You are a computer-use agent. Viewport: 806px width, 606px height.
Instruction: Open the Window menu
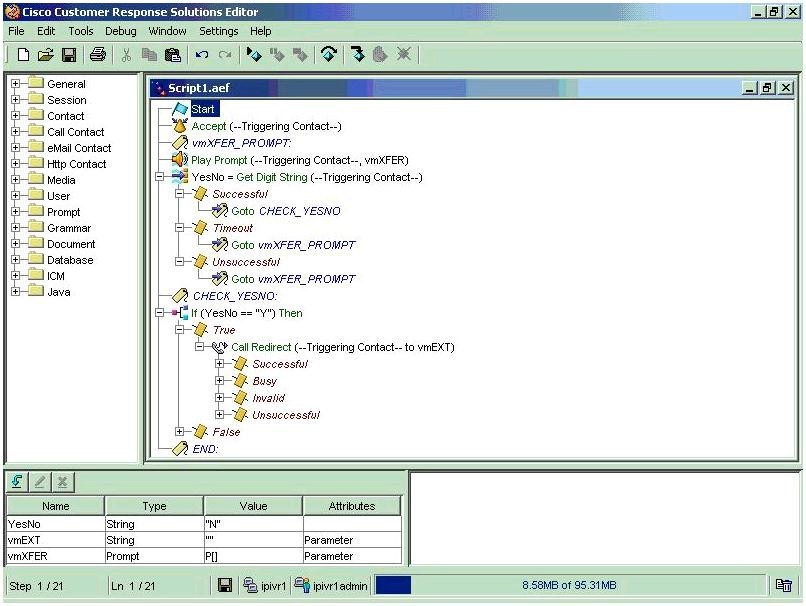point(168,31)
